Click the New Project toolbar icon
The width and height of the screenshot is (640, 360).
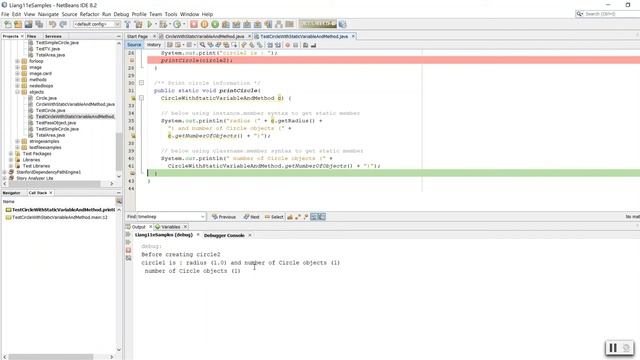click(x=18, y=24)
